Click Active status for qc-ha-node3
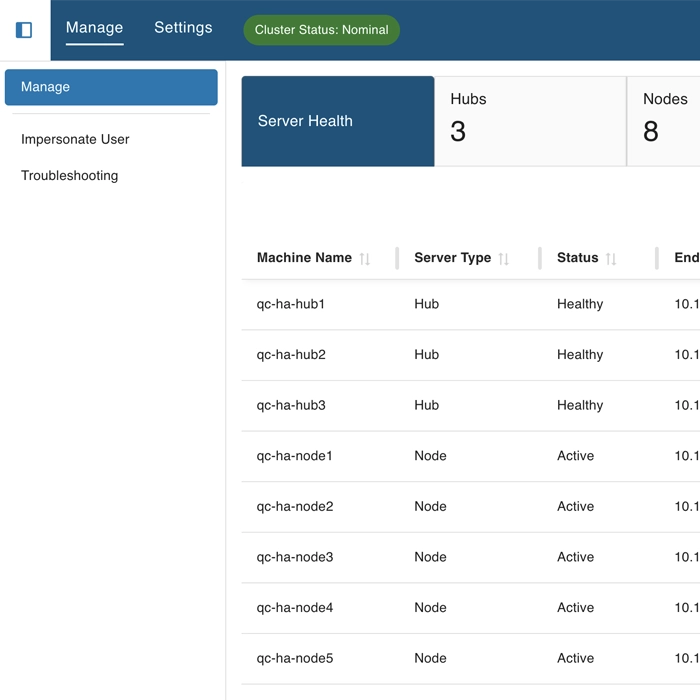Viewport: 700px width, 700px height. (x=575, y=557)
